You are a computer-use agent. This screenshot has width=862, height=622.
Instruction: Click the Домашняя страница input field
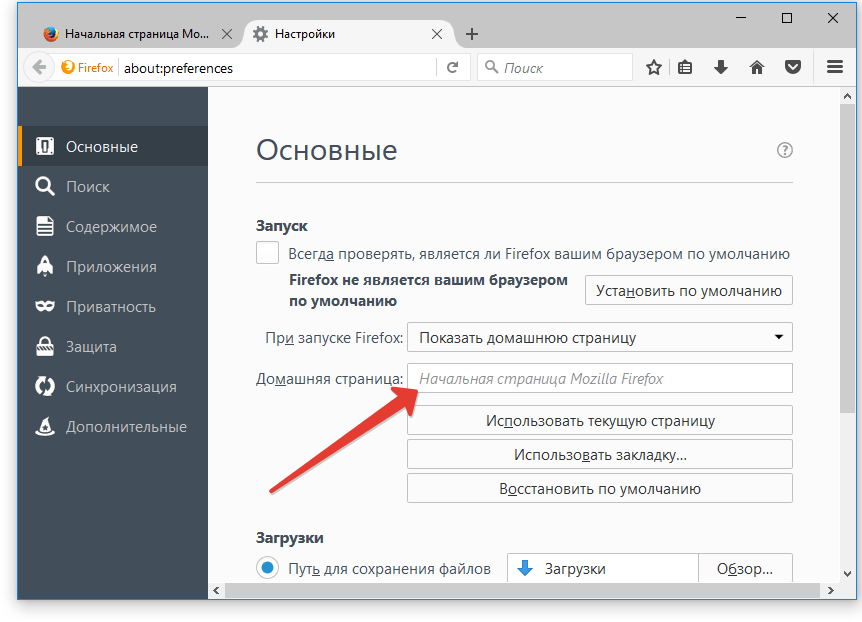coord(600,378)
